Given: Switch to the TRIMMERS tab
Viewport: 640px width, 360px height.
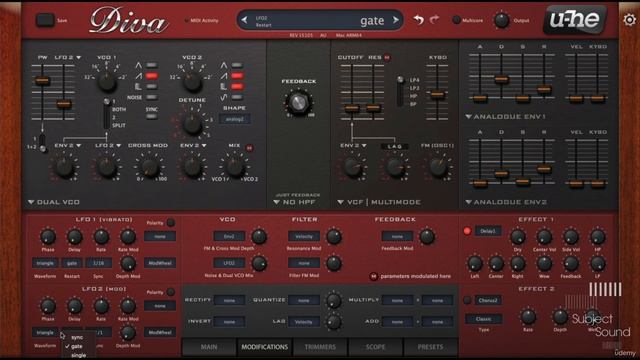Looking at the screenshot, I should [x=320, y=347].
